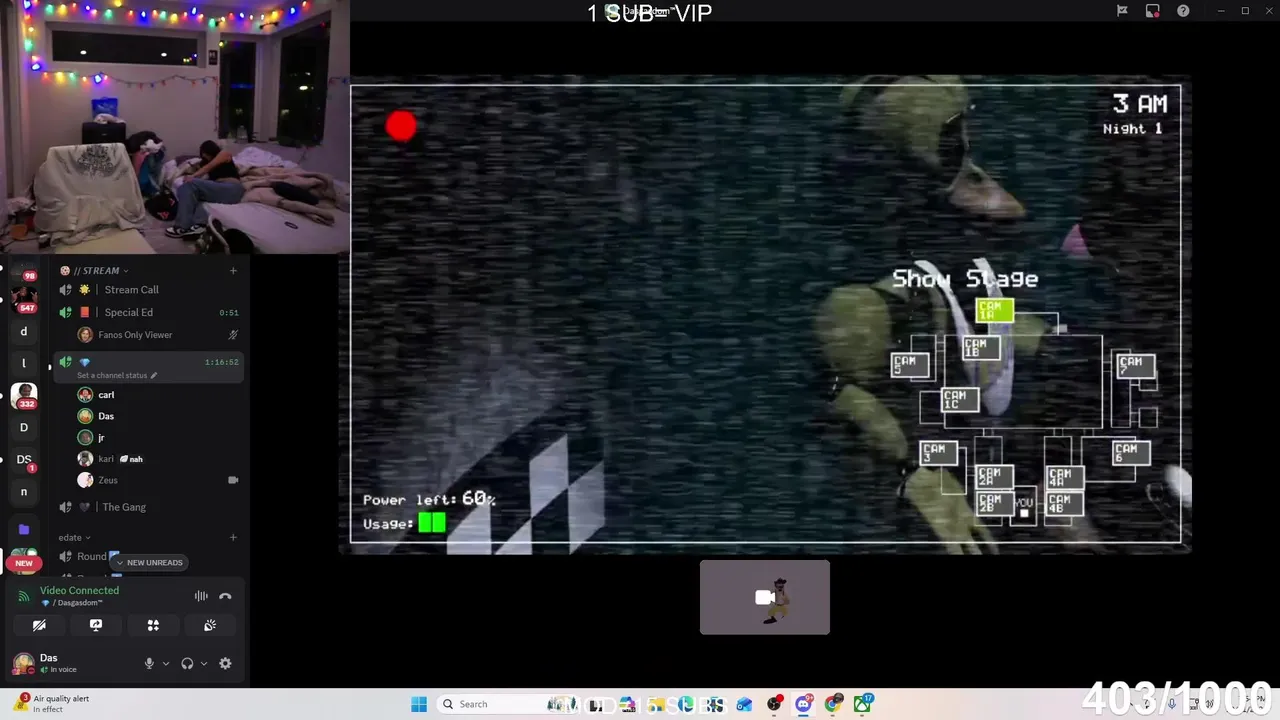1280x720 pixels.
Task: Open the 'l' server icon
Action: (x=24, y=363)
